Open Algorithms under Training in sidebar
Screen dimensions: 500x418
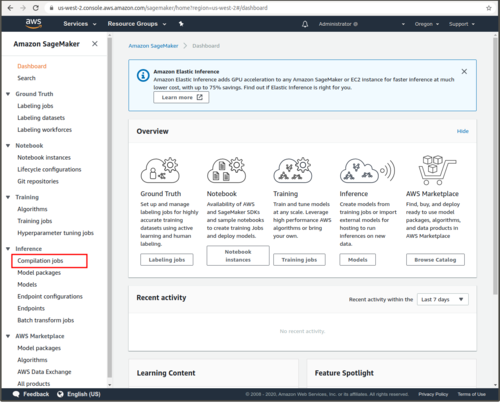tap(32, 209)
